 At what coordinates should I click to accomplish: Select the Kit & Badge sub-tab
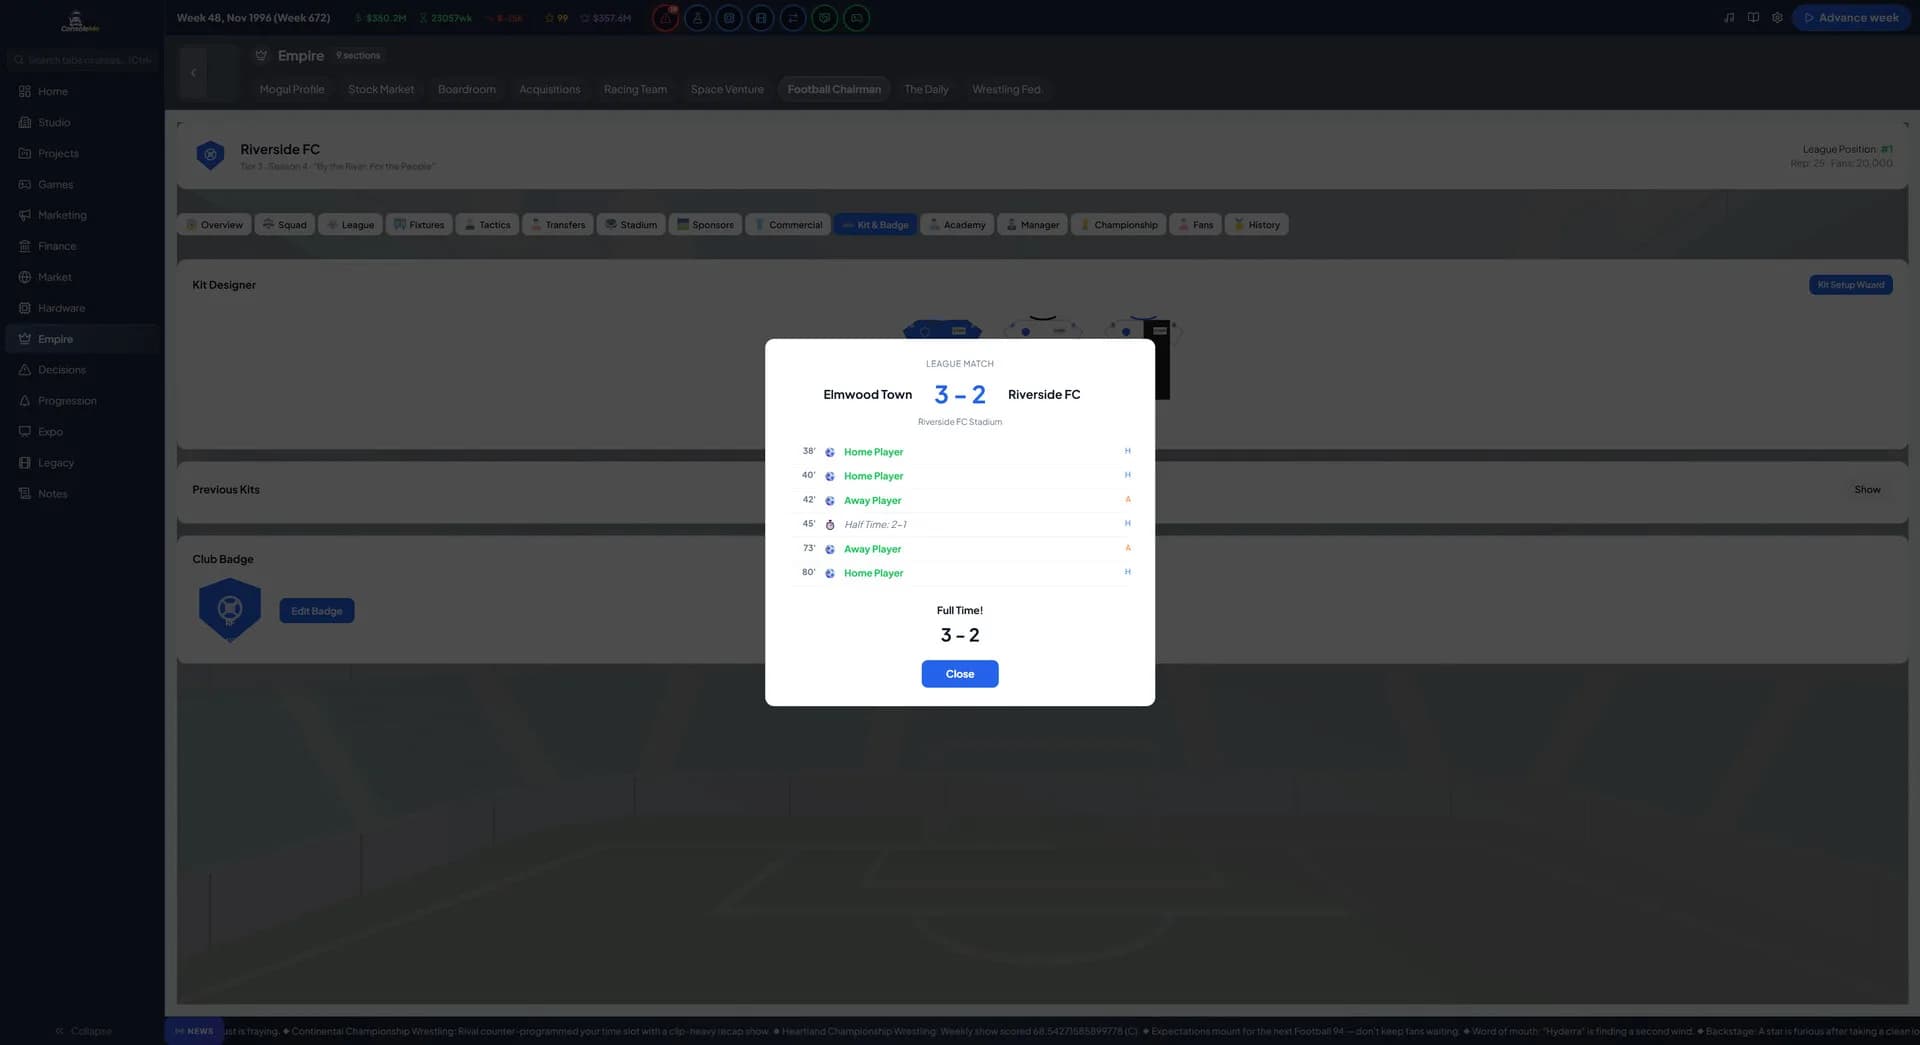(x=875, y=225)
